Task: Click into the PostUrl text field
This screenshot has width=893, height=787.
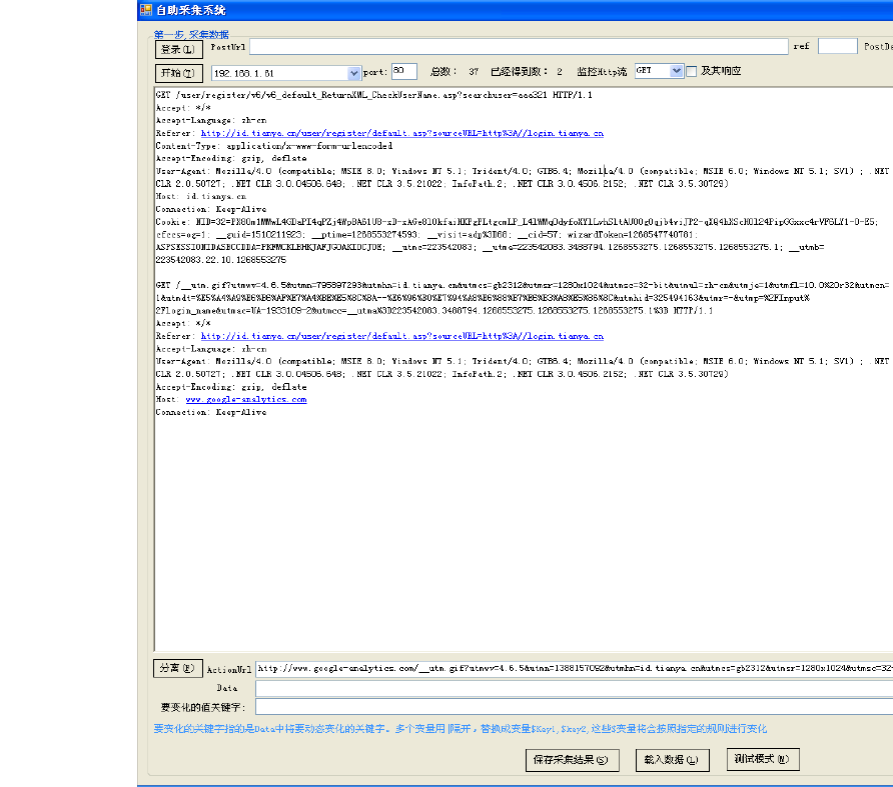Action: pos(518,47)
